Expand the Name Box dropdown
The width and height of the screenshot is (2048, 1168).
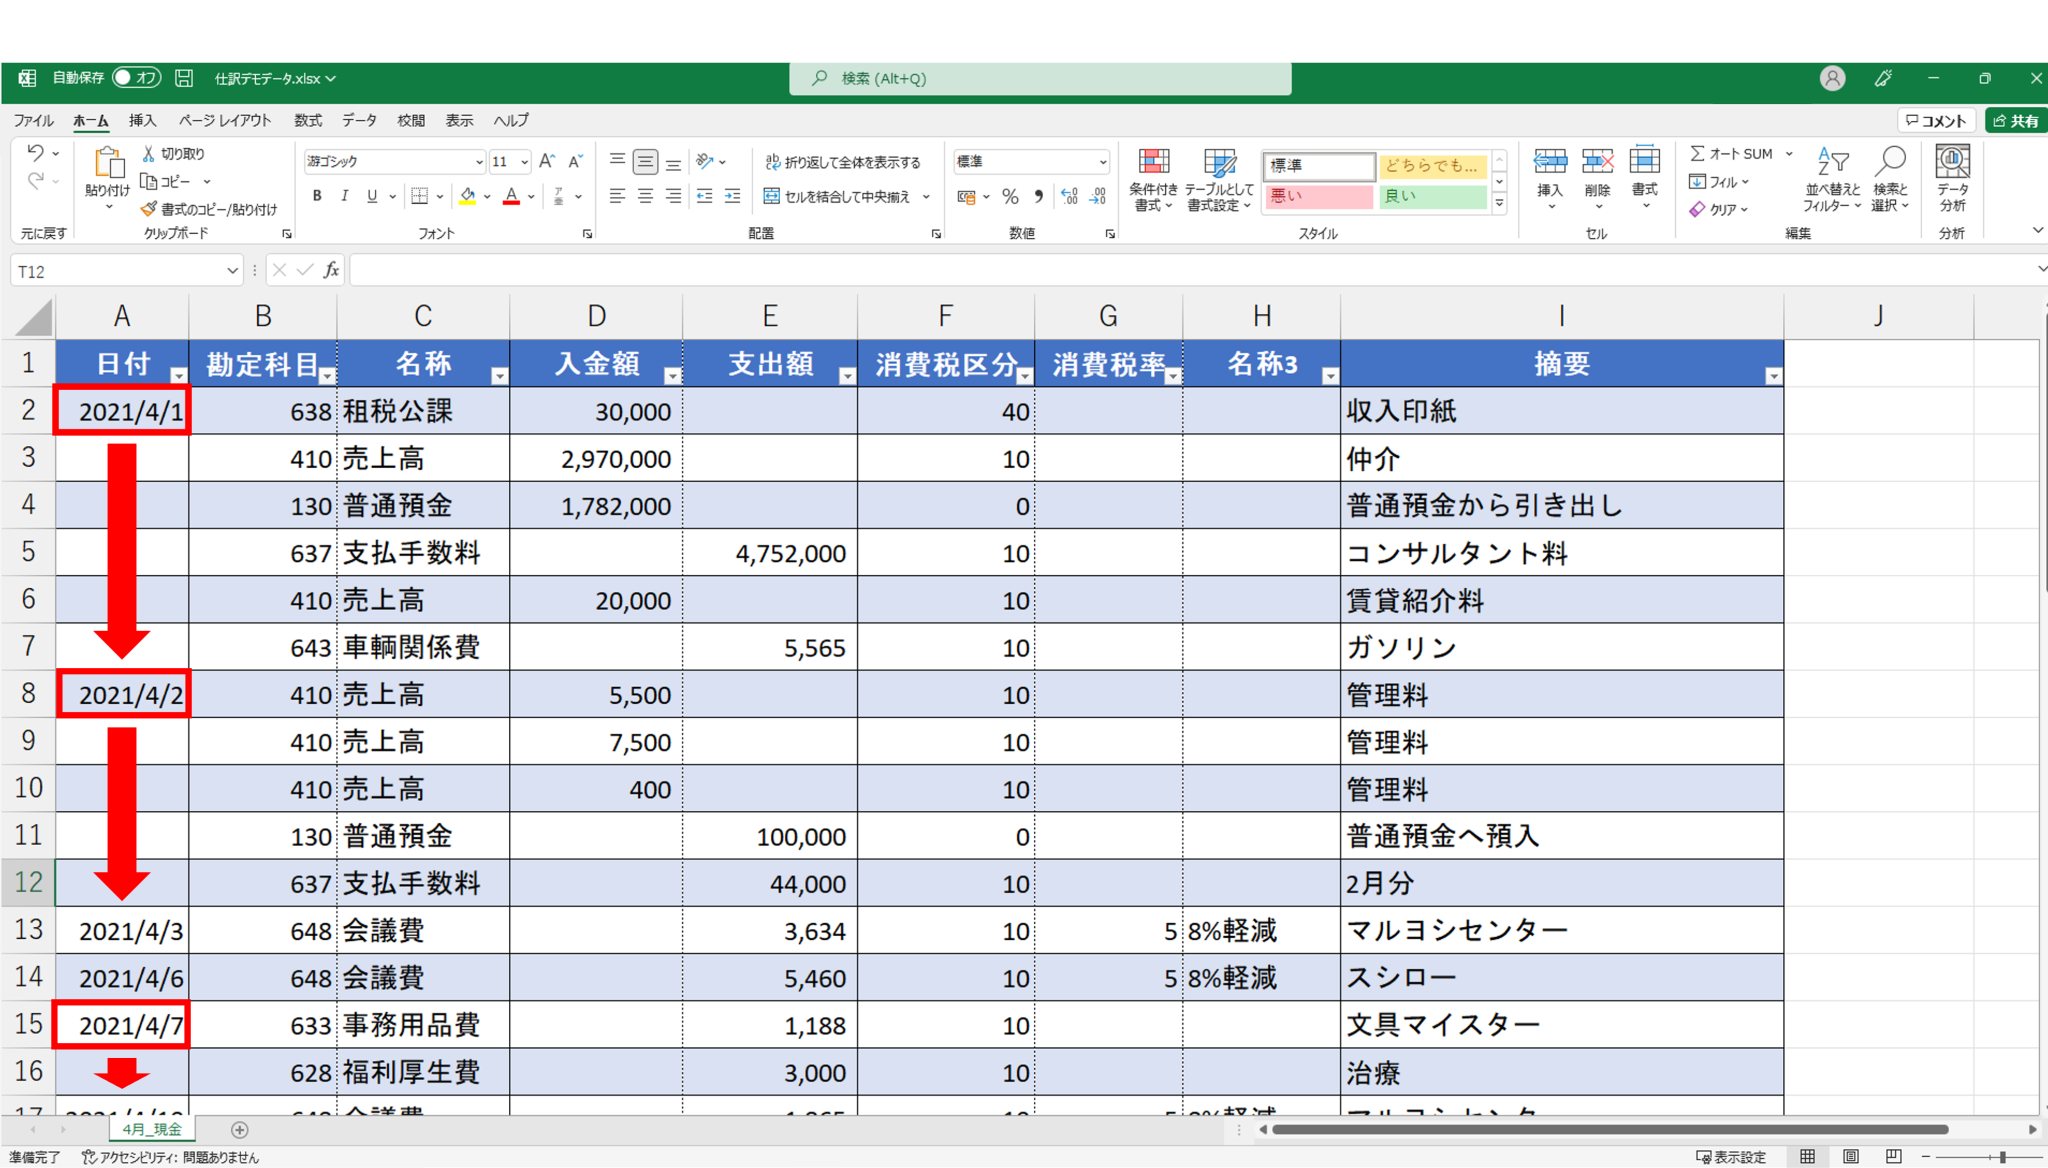click(x=232, y=271)
